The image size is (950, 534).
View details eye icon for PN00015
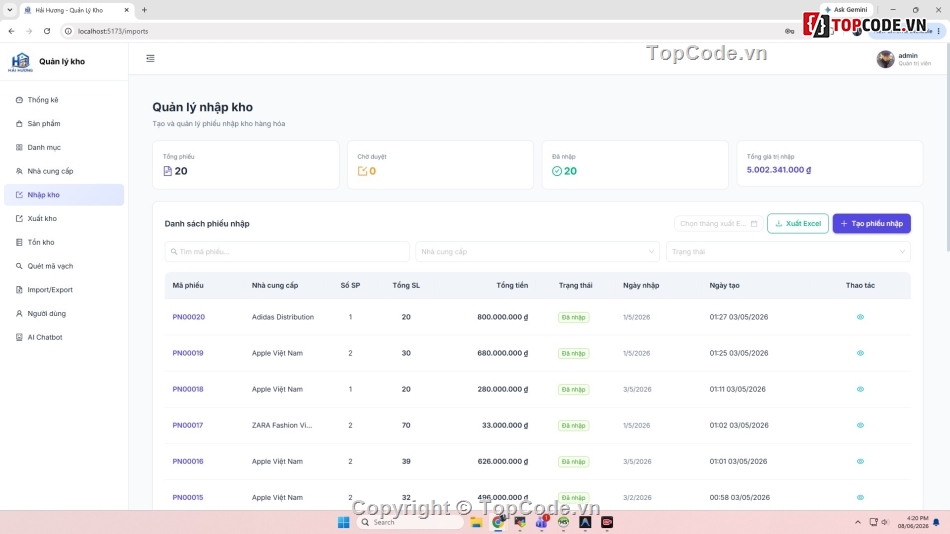tap(860, 498)
